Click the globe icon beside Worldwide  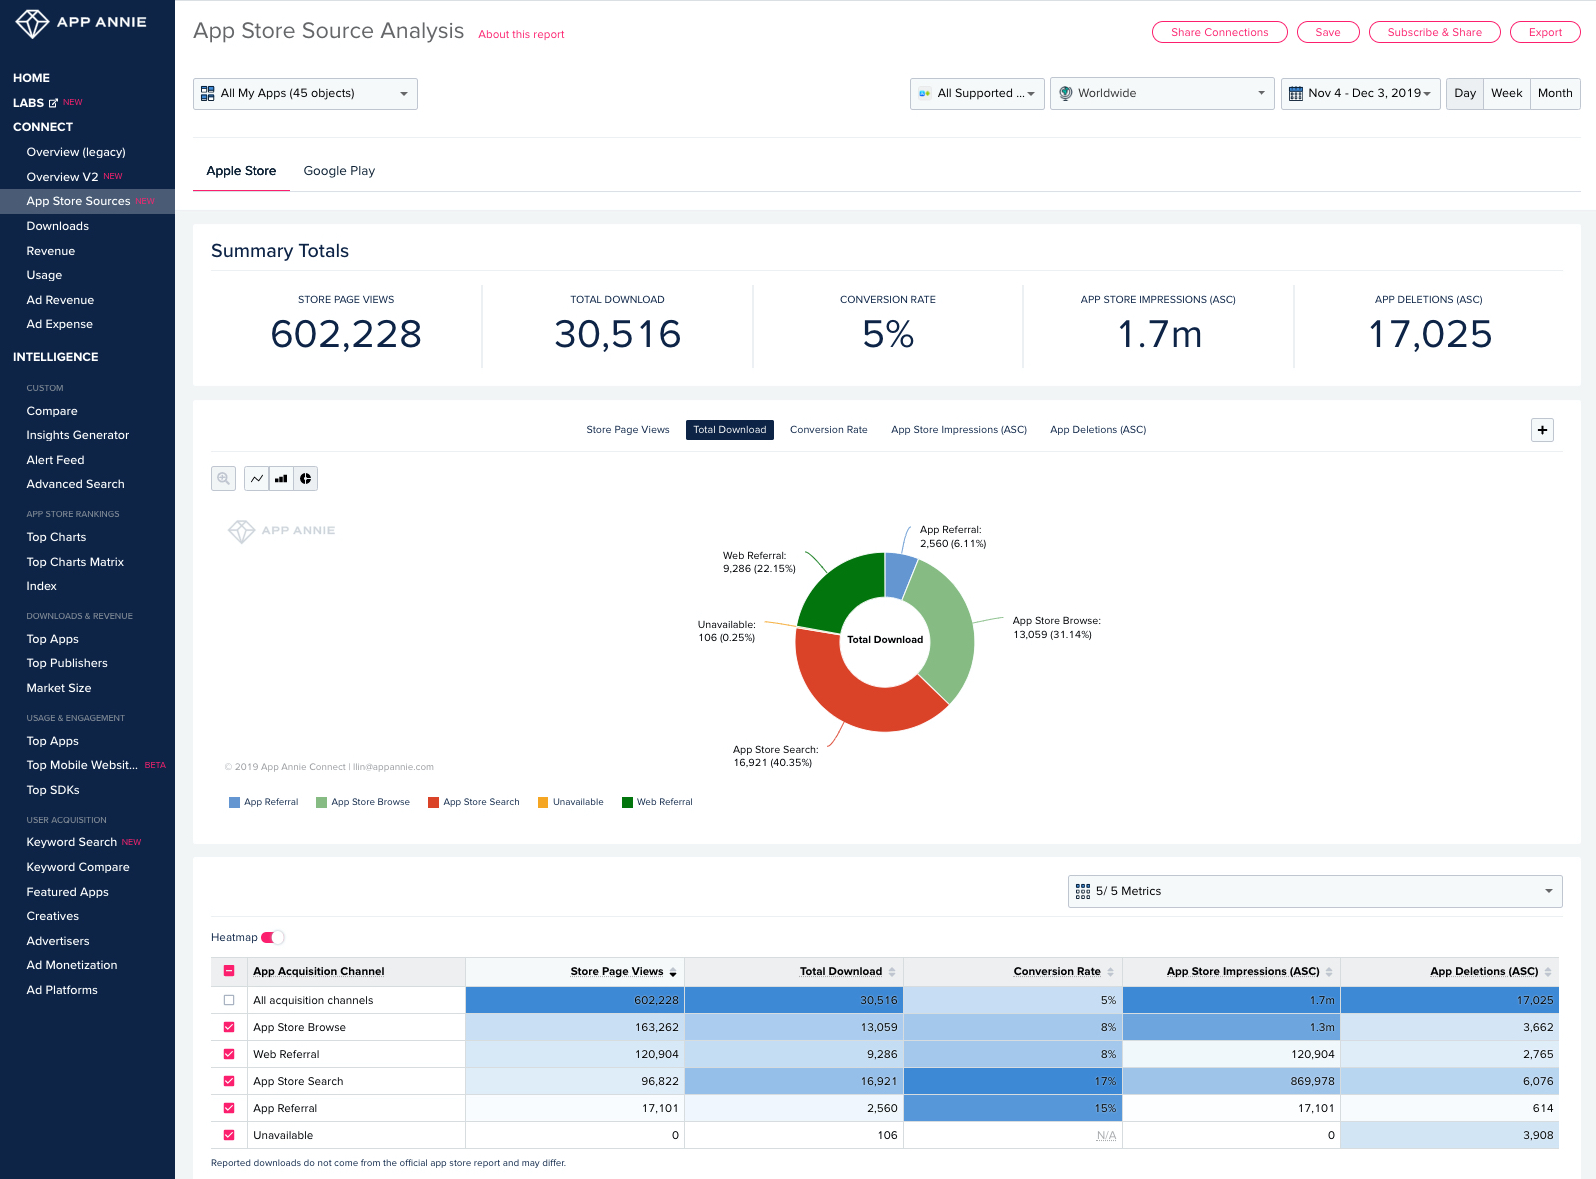[1066, 93]
